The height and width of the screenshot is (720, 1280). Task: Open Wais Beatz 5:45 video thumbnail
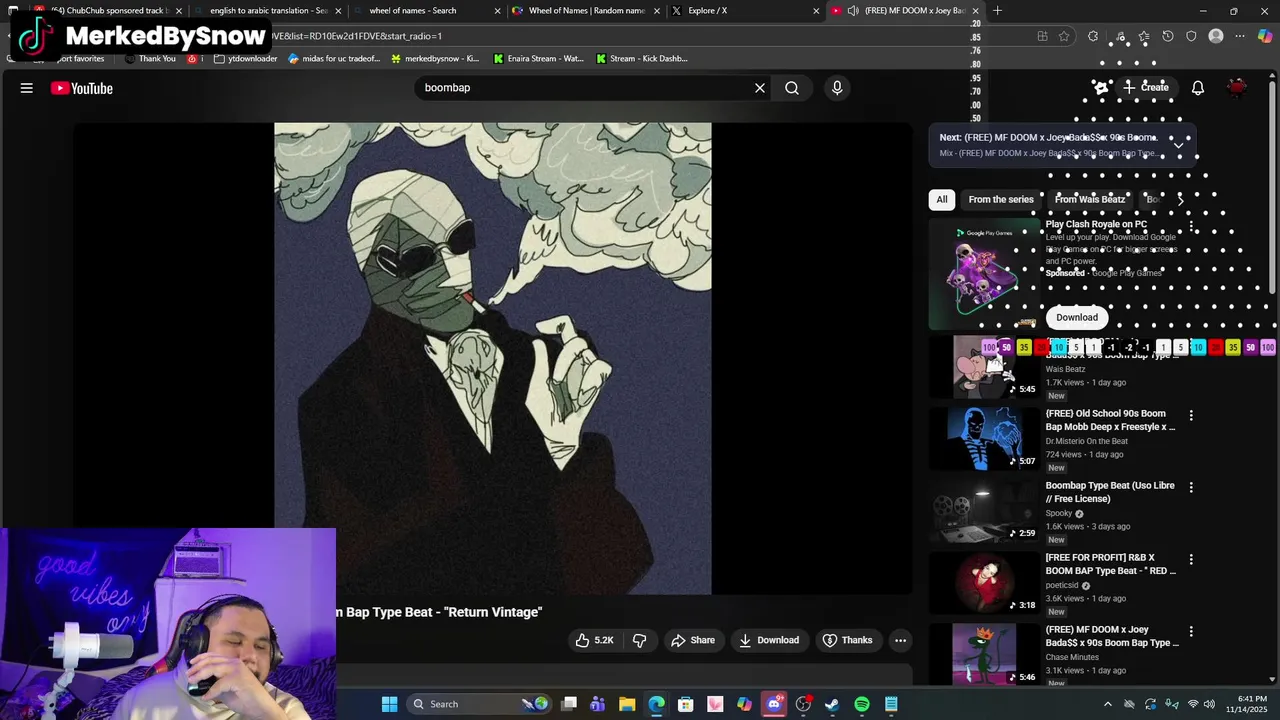[983, 366]
